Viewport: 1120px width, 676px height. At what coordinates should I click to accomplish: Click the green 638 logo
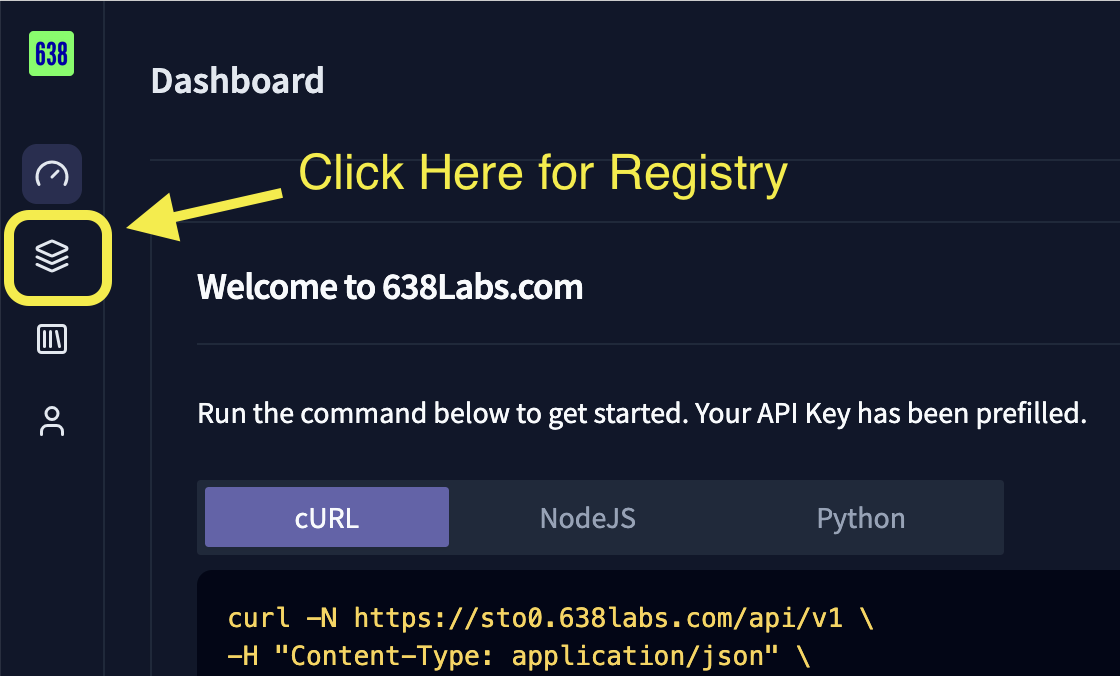point(51,54)
